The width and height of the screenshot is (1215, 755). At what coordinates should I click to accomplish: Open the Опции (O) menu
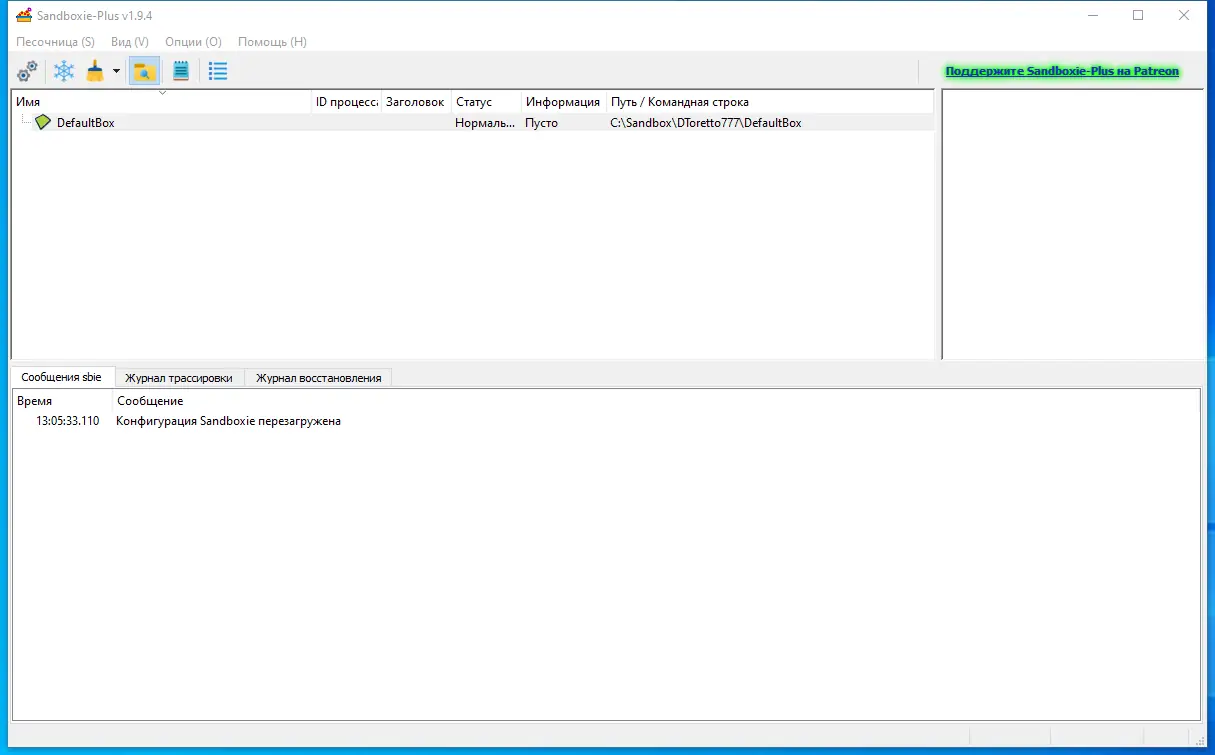pyautogui.click(x=193, y=42)
